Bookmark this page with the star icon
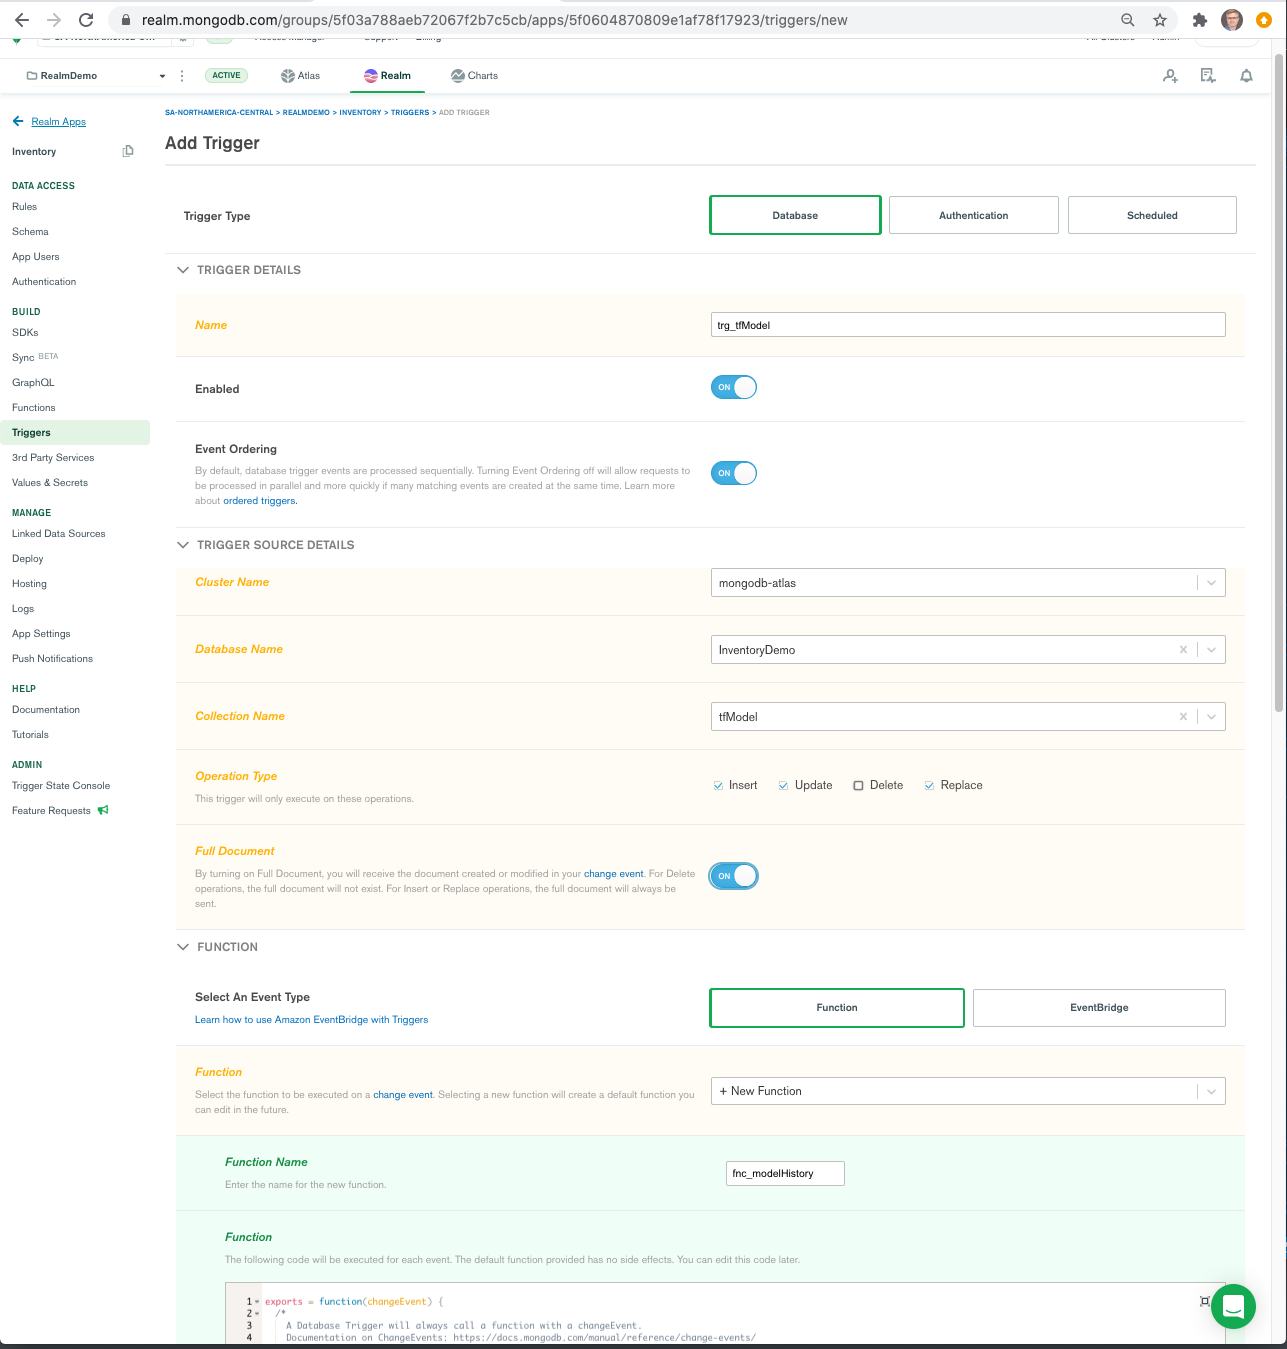The image size is (1287, 1349). [1160, 20]
